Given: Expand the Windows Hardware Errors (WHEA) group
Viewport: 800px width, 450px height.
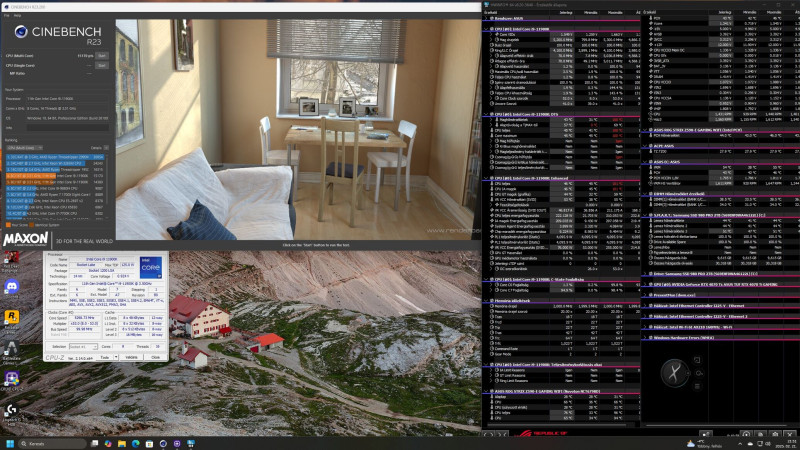Looking at the screenshot, I should pyautogui.click(x=645, y=337).
